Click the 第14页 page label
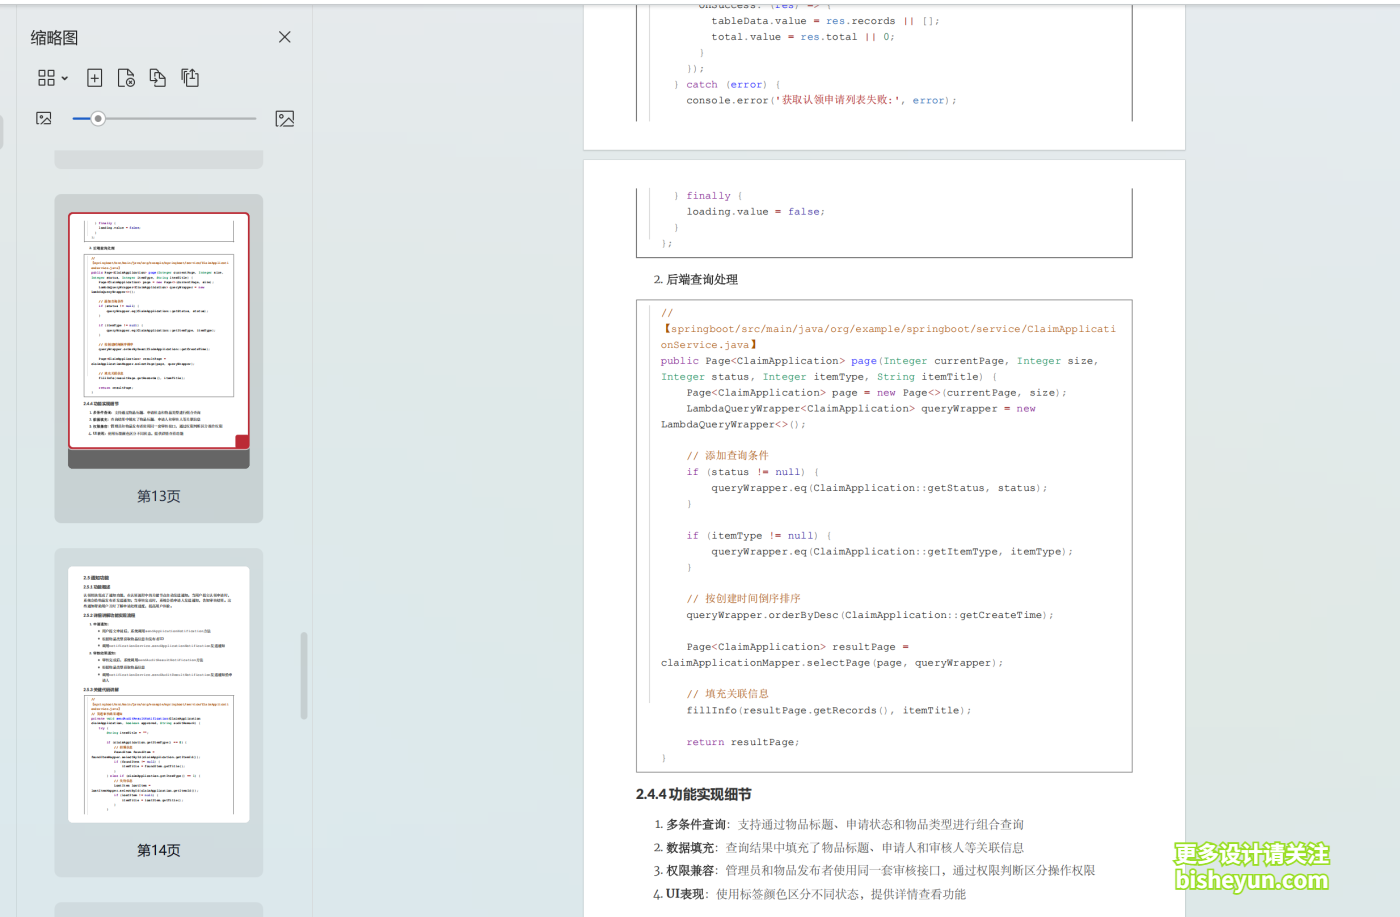 (159, 850)
